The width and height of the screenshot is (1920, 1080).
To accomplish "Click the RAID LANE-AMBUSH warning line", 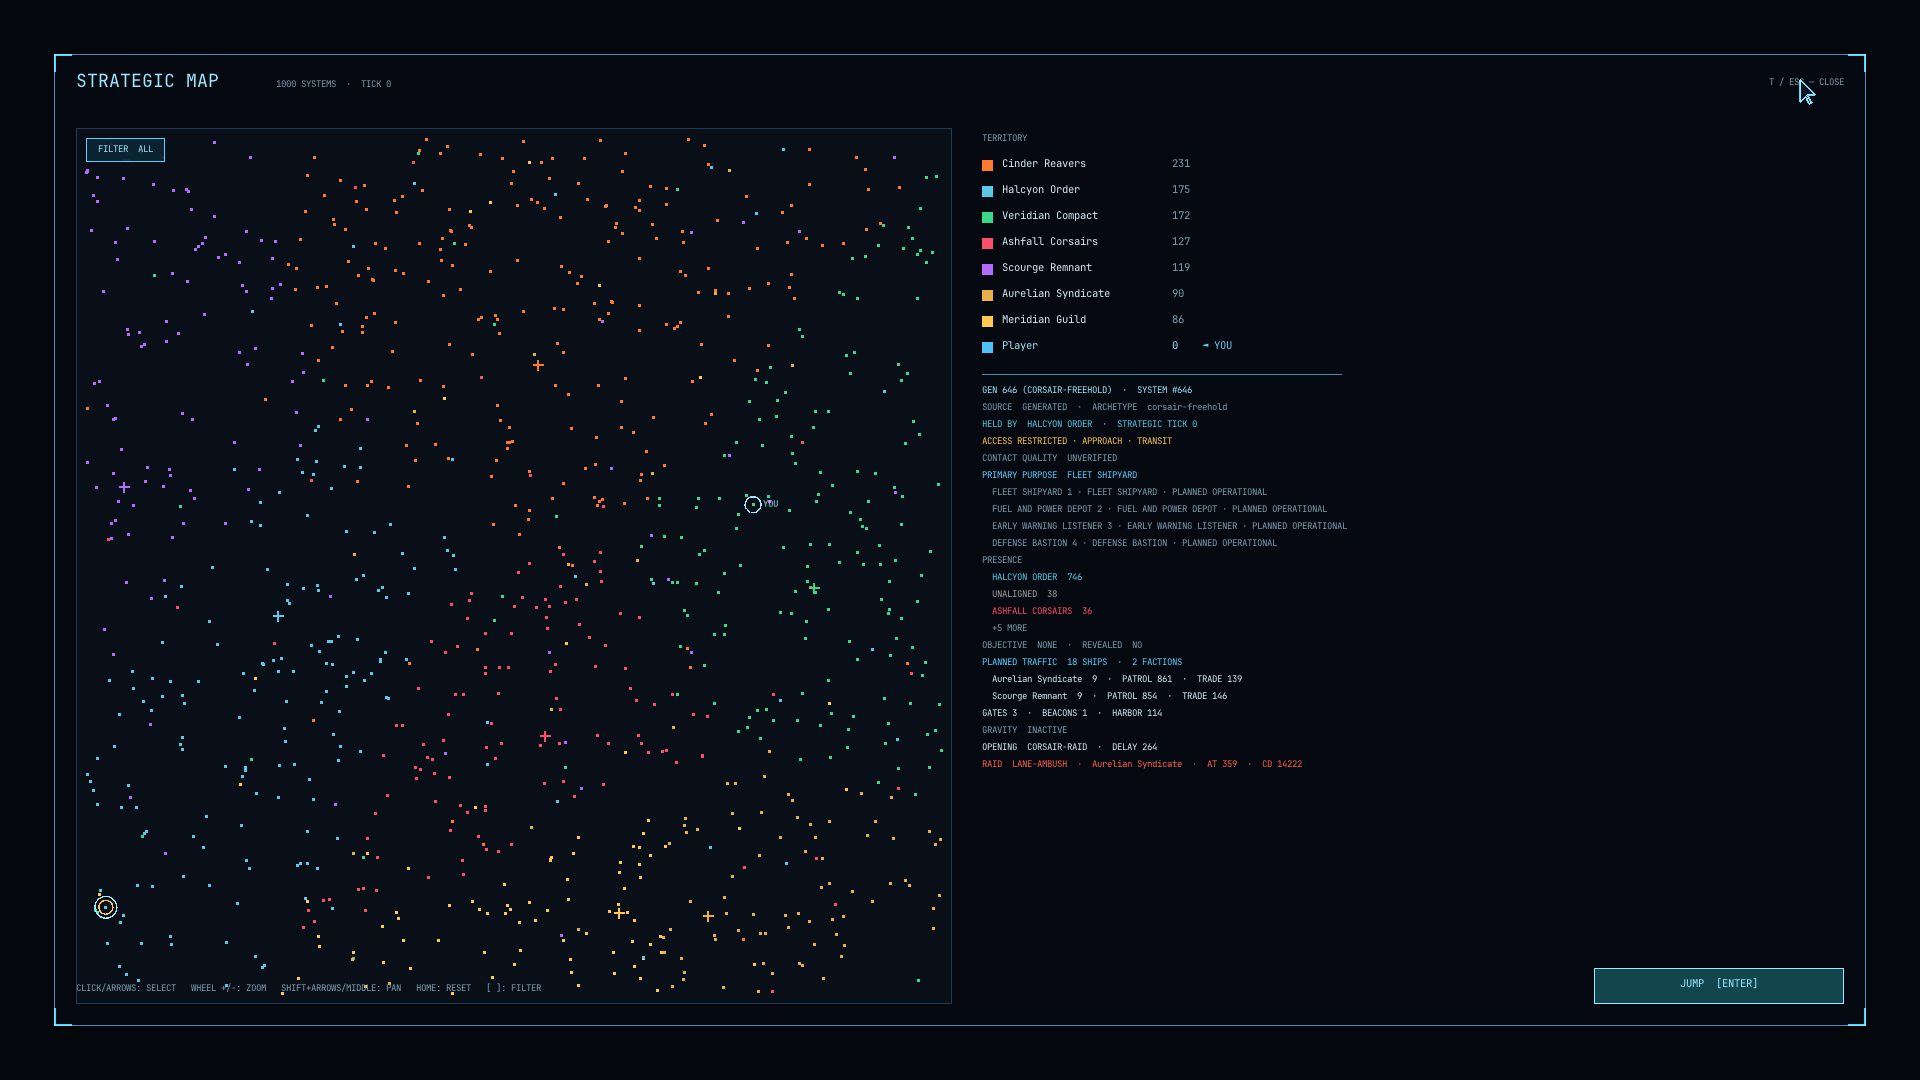I will click(1141, 764).
